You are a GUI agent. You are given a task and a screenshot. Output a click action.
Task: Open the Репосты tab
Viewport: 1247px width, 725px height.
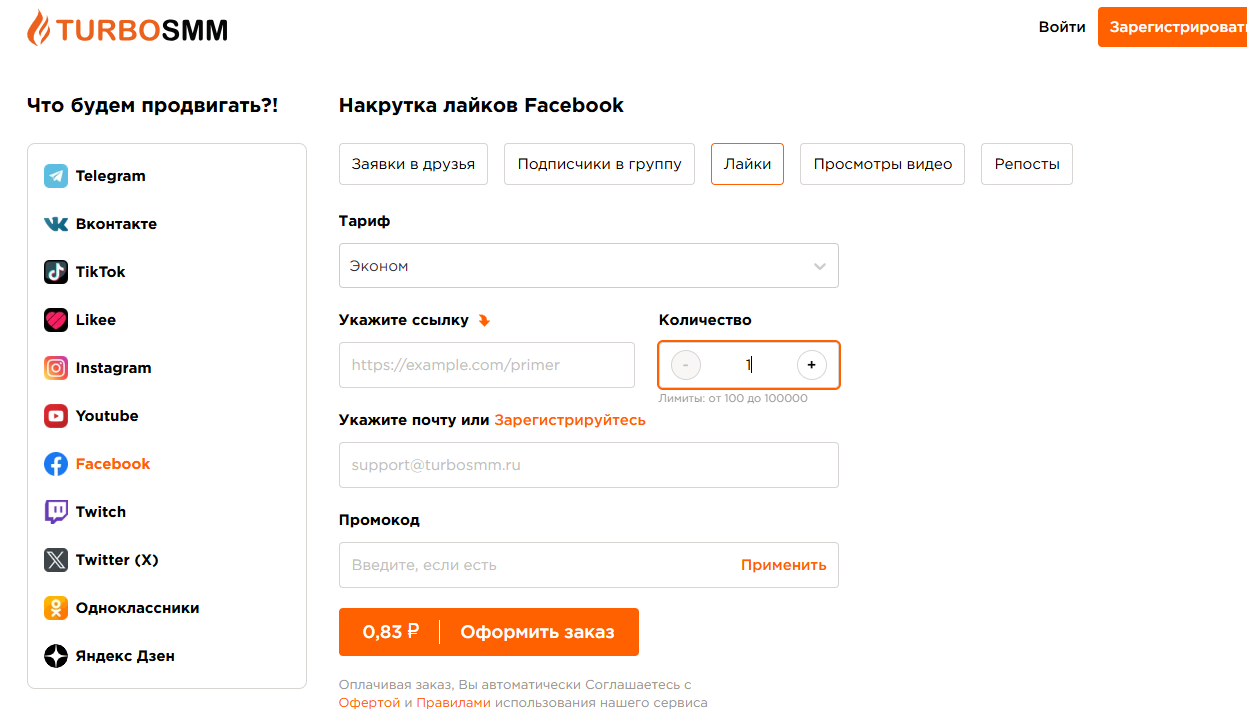[1027, 164]
